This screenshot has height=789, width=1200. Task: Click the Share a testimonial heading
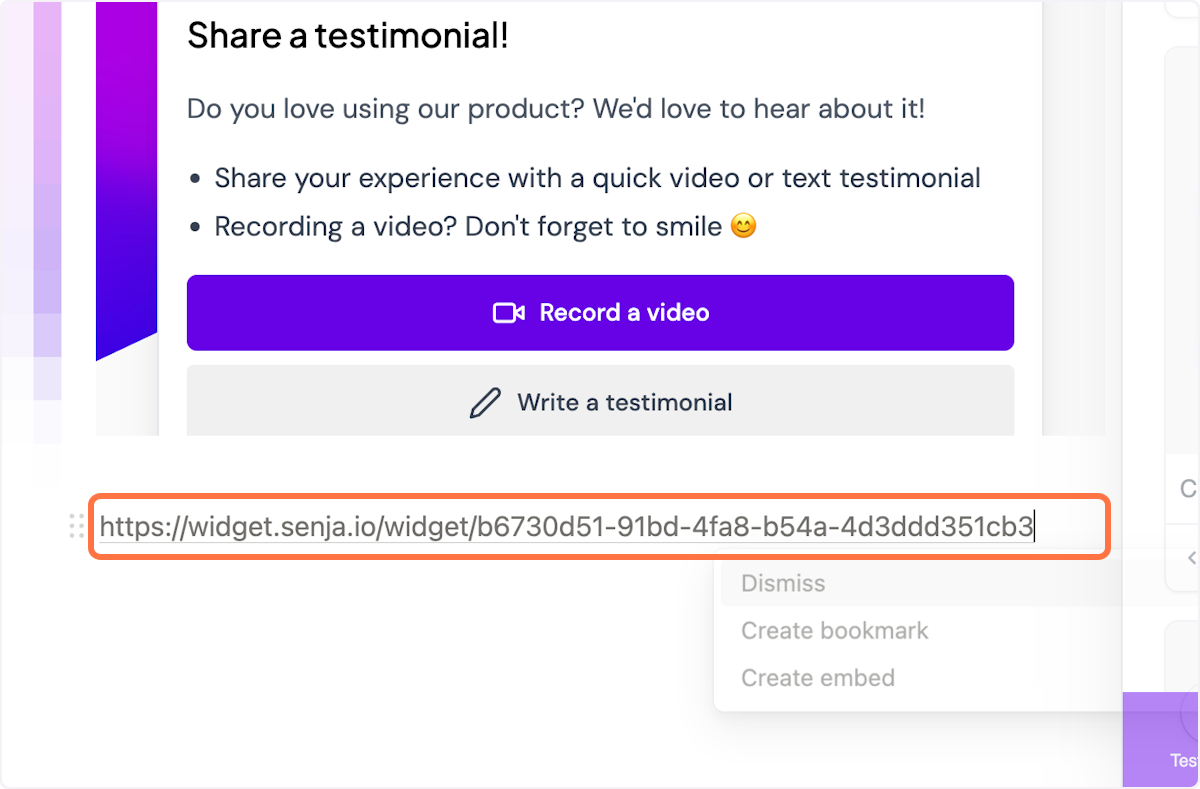click(347, 35)
